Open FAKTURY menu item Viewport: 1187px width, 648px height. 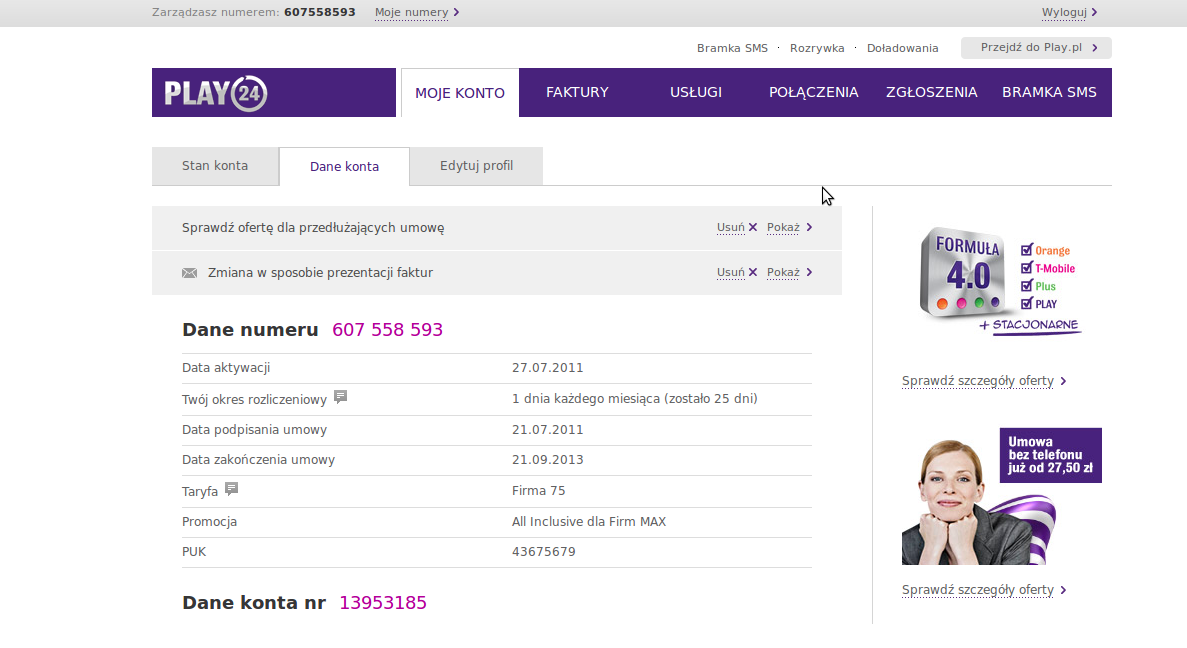578,92
